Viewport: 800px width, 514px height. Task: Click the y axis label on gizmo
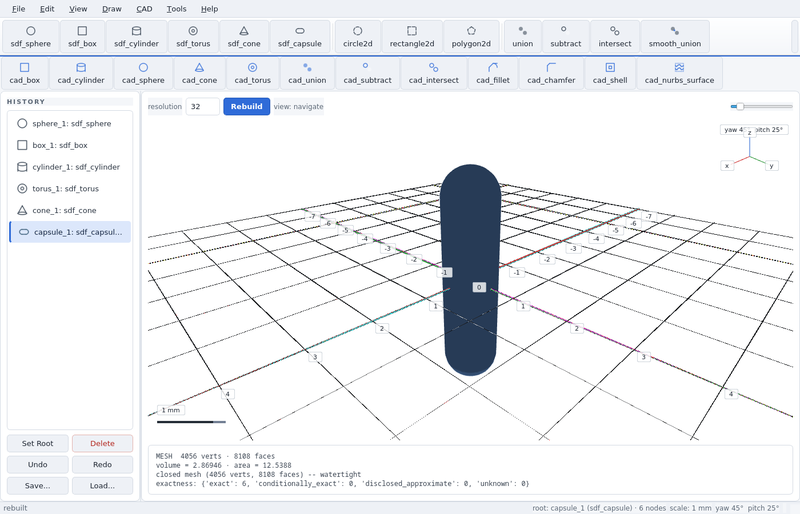coord(771,165)
